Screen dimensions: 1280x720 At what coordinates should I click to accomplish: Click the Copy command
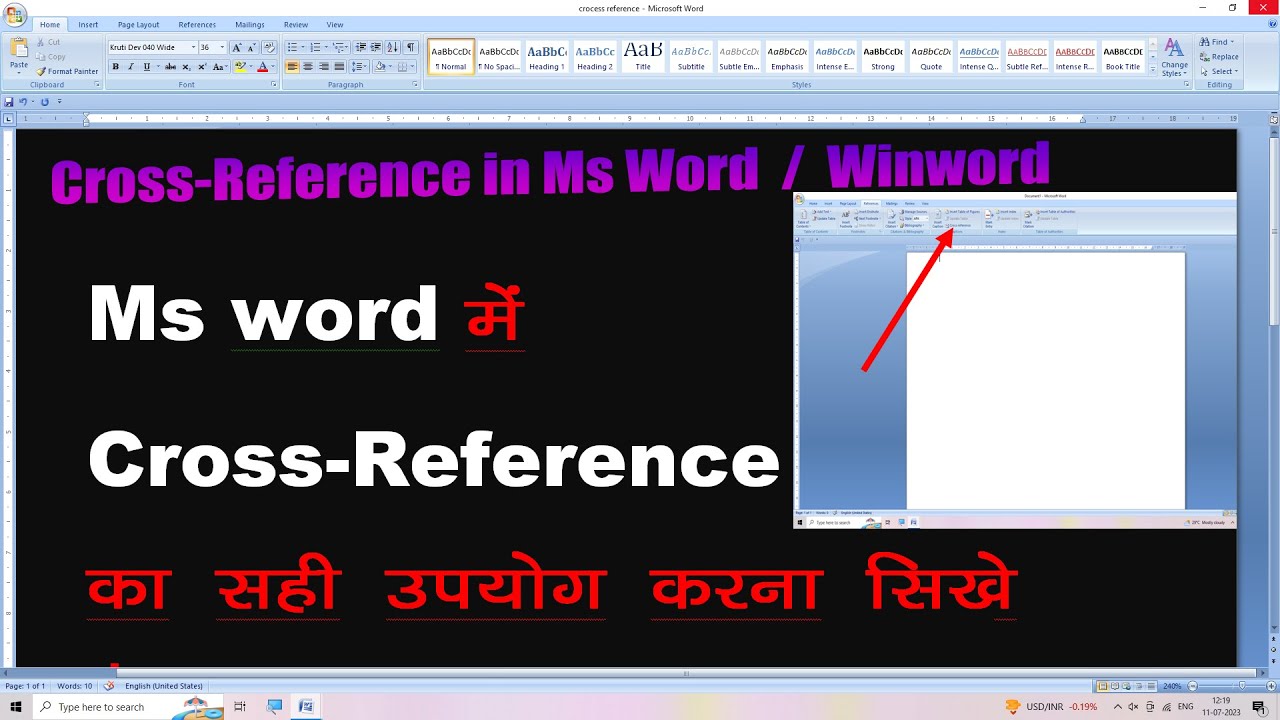click(x=50, y=56)
